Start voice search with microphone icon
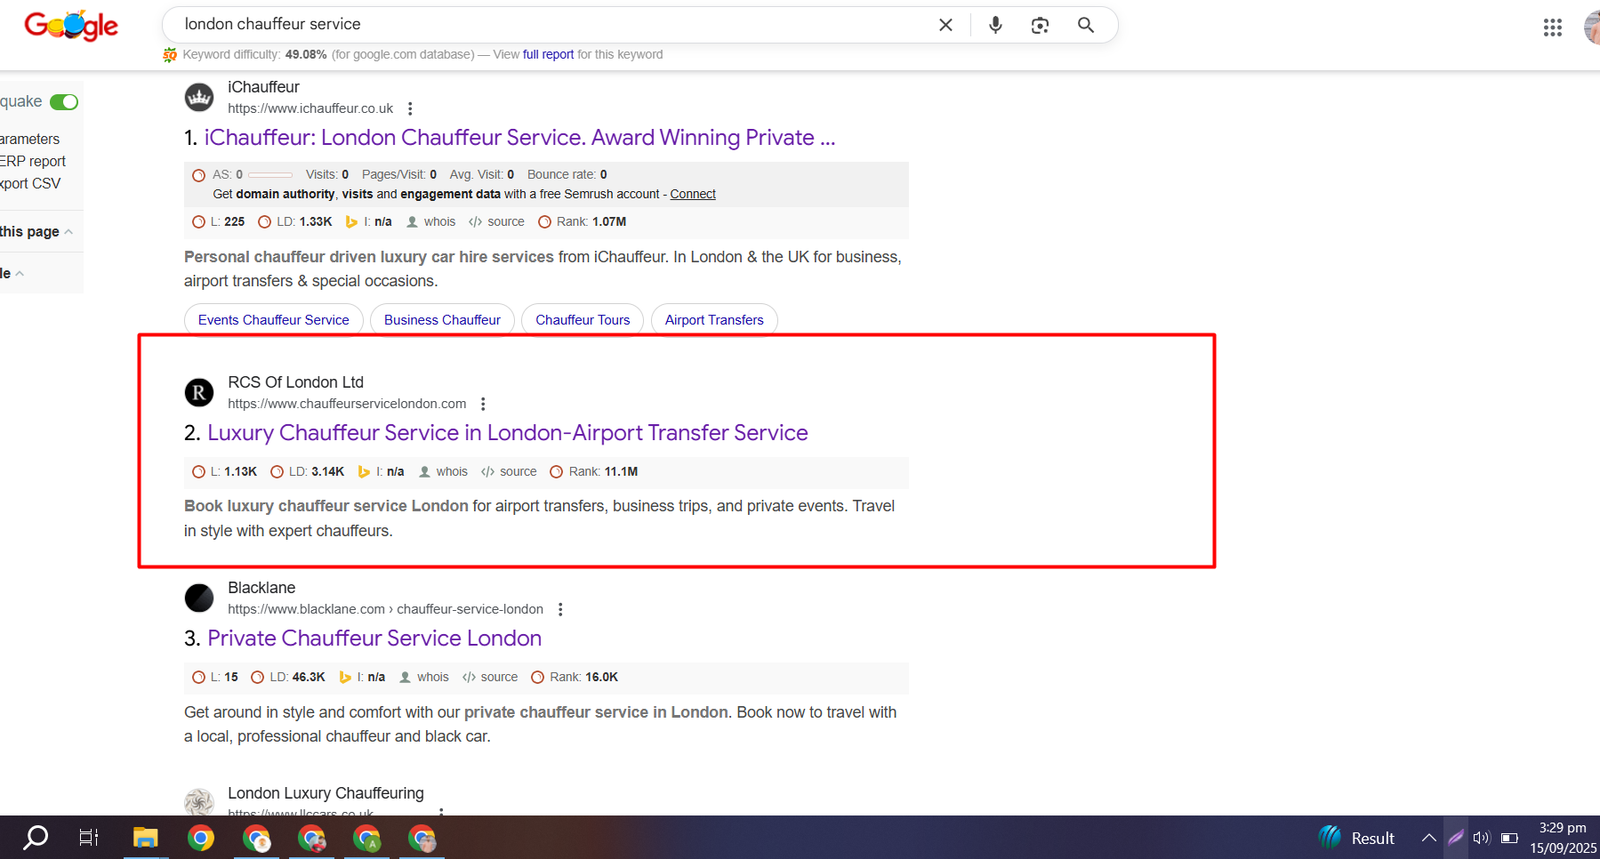The width and height of the screenshot is (1600, 859). pos(995,25)
